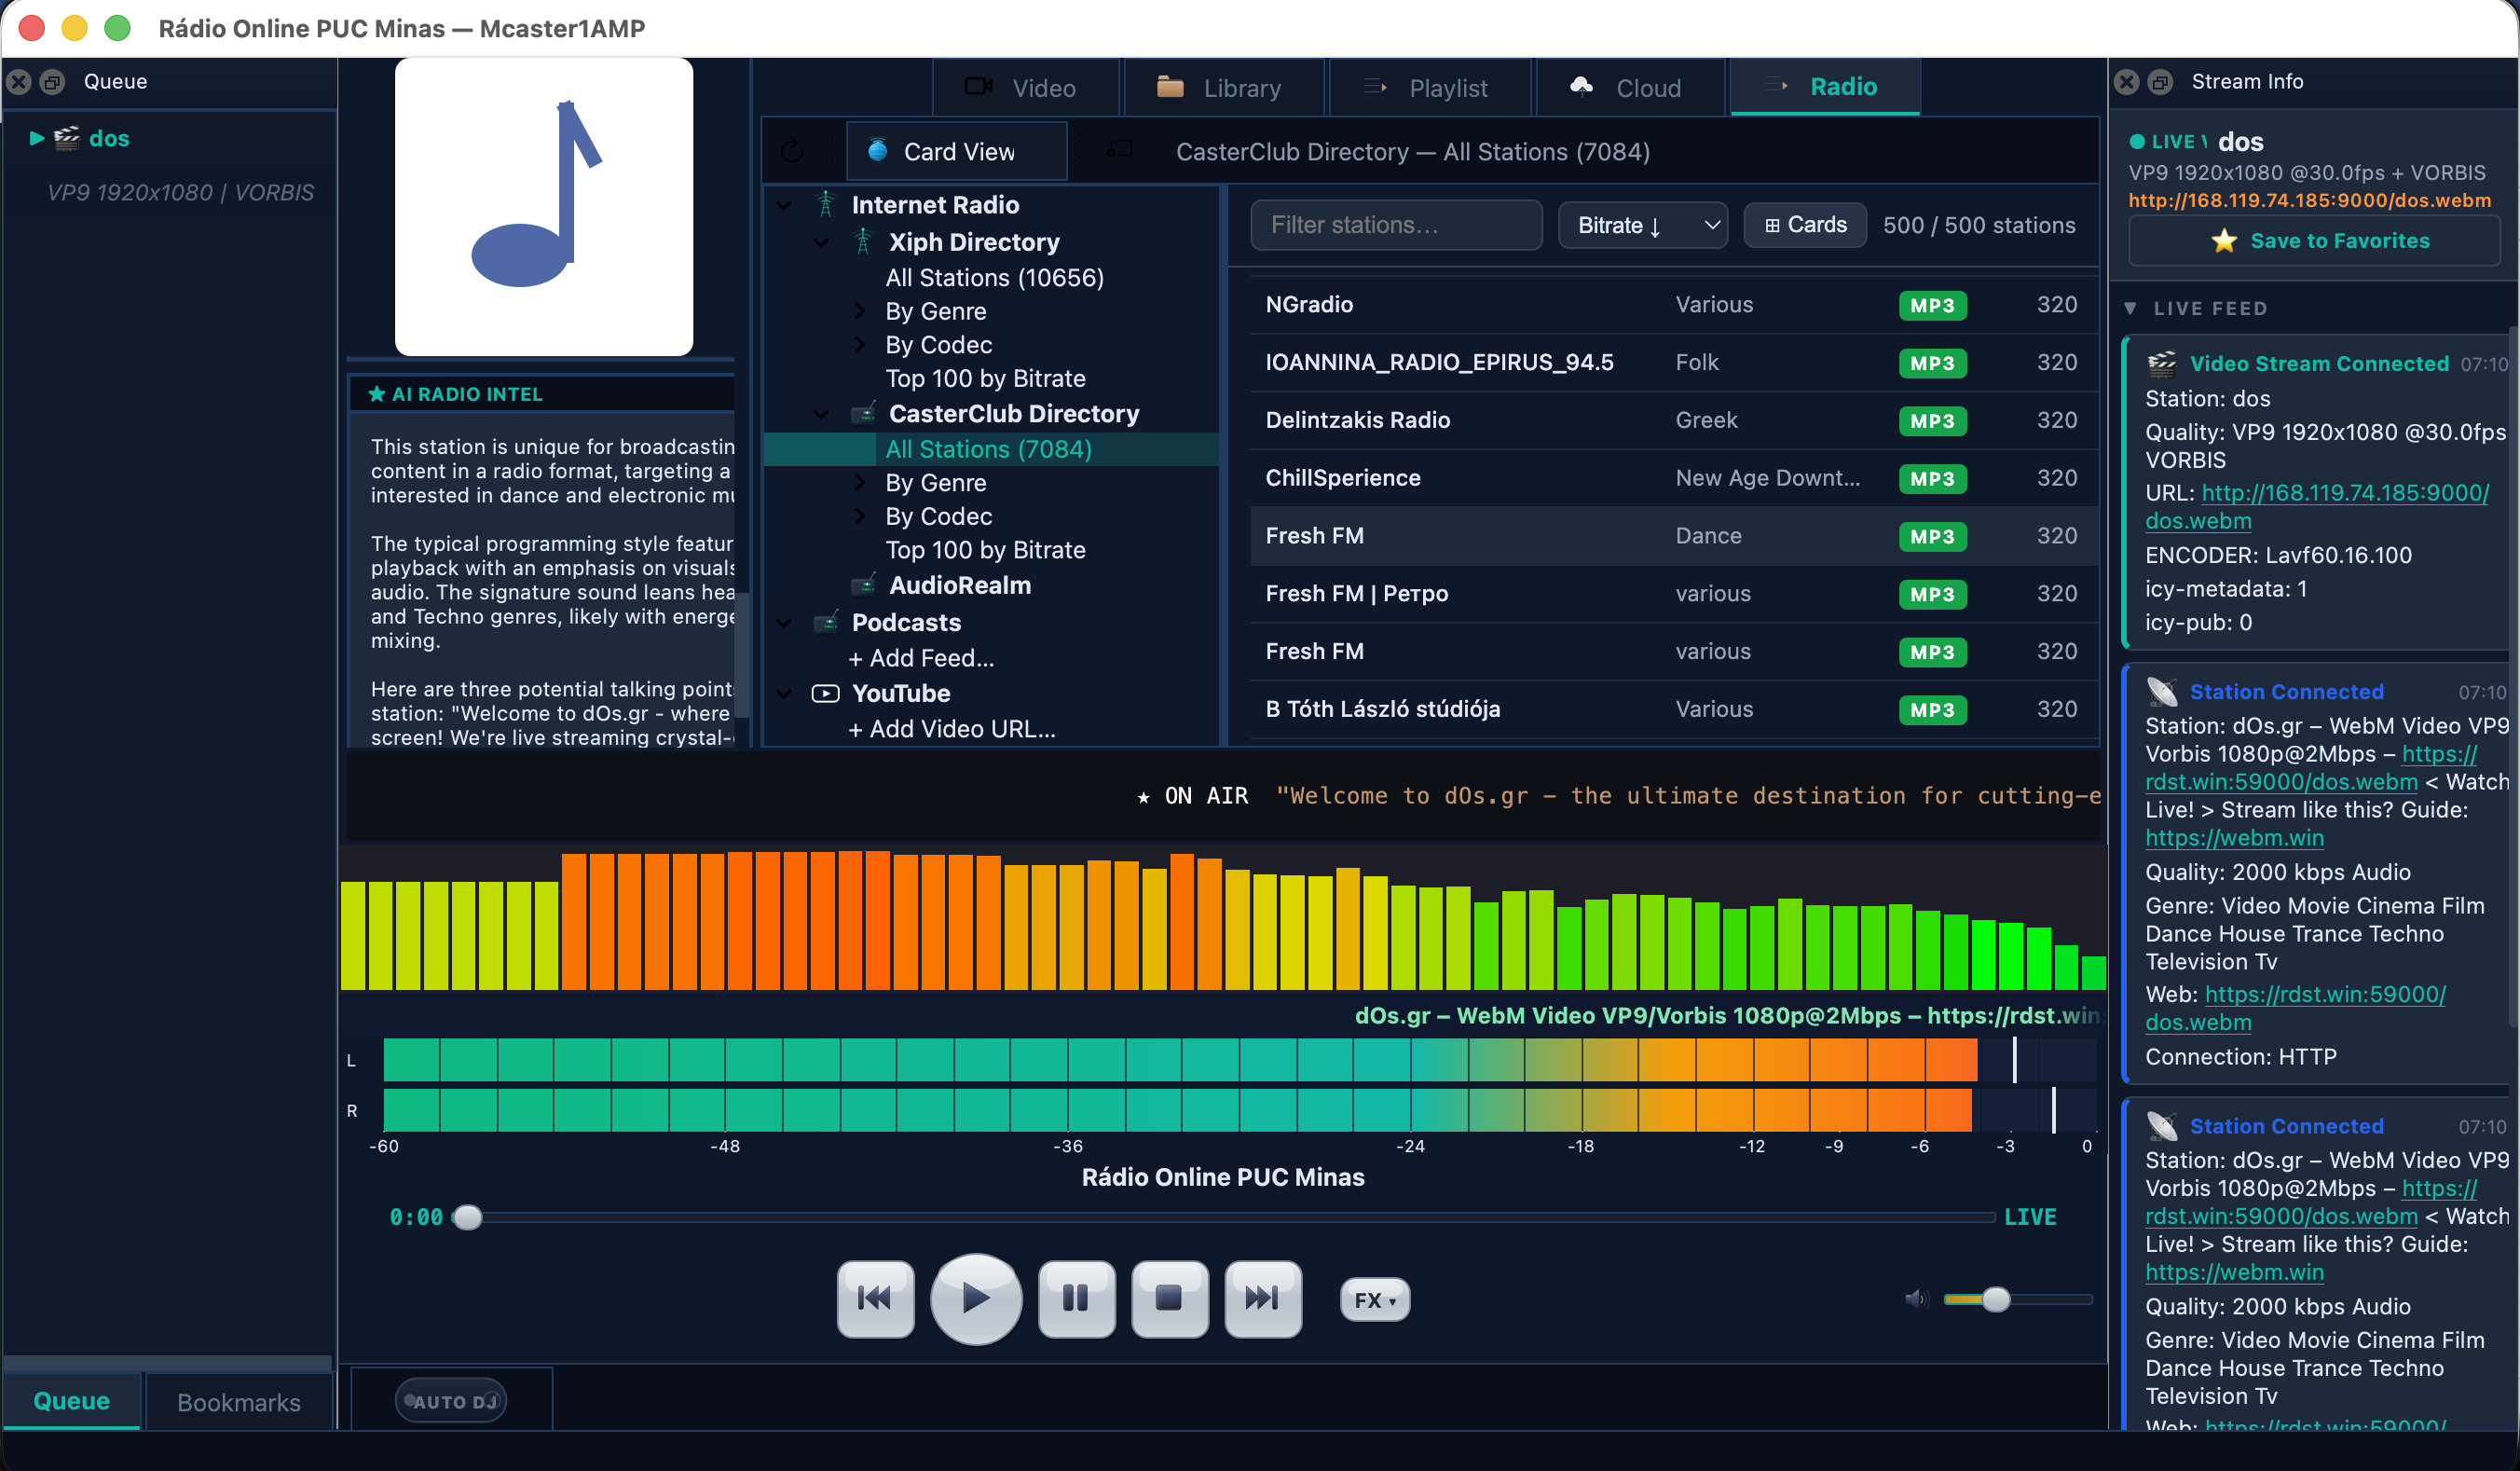2520x1471 pixels.
Task: Toggle the Auto DJ switch
Action: pos(452,1401)
